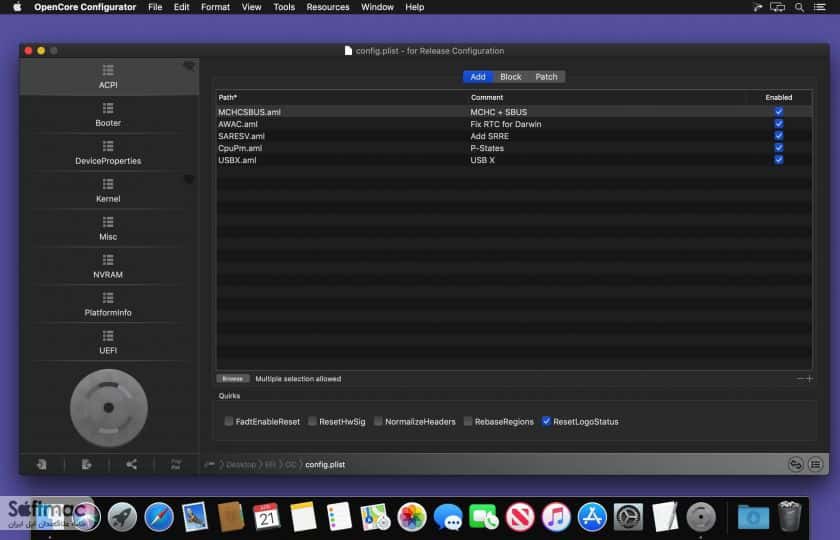Toggle Enabled checkbox for AWAC.aml
Image resolution: width=840 pixels, height=540 pixels.
(x=779, y=124)
